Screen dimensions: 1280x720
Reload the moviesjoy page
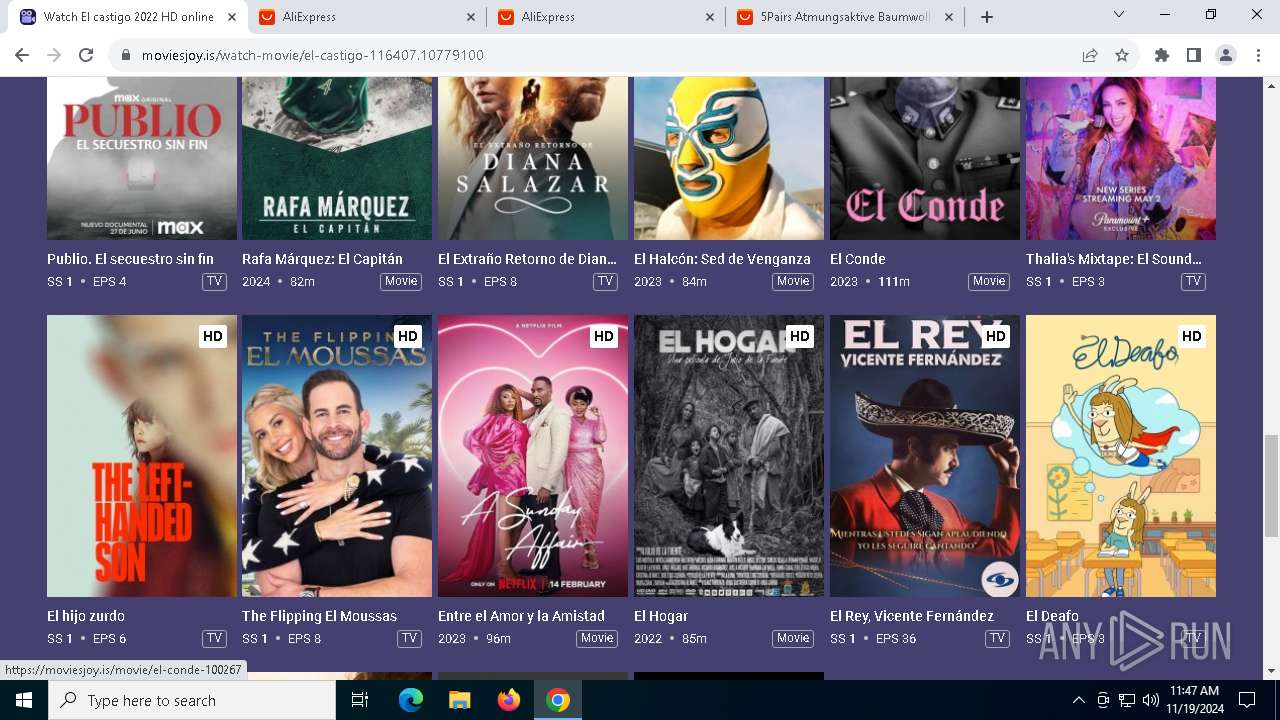[86, 55]
